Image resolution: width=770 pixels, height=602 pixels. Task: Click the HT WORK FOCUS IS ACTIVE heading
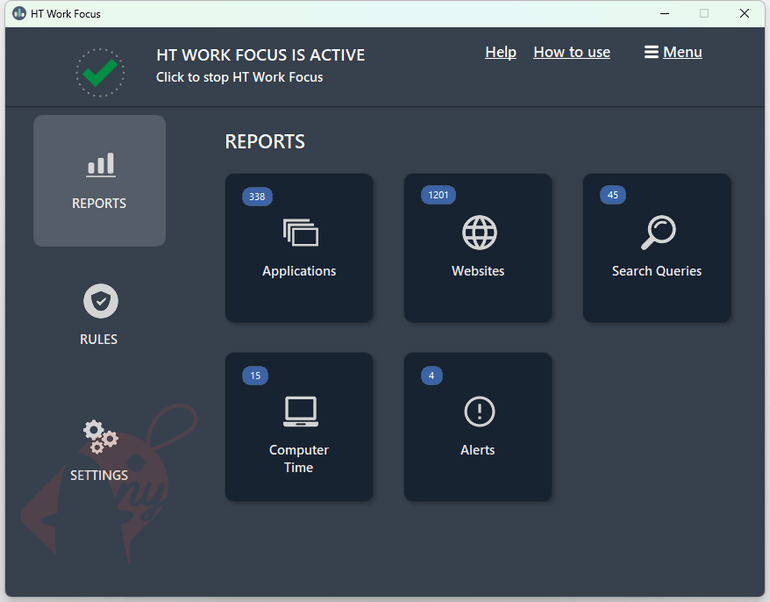point(260,55)
